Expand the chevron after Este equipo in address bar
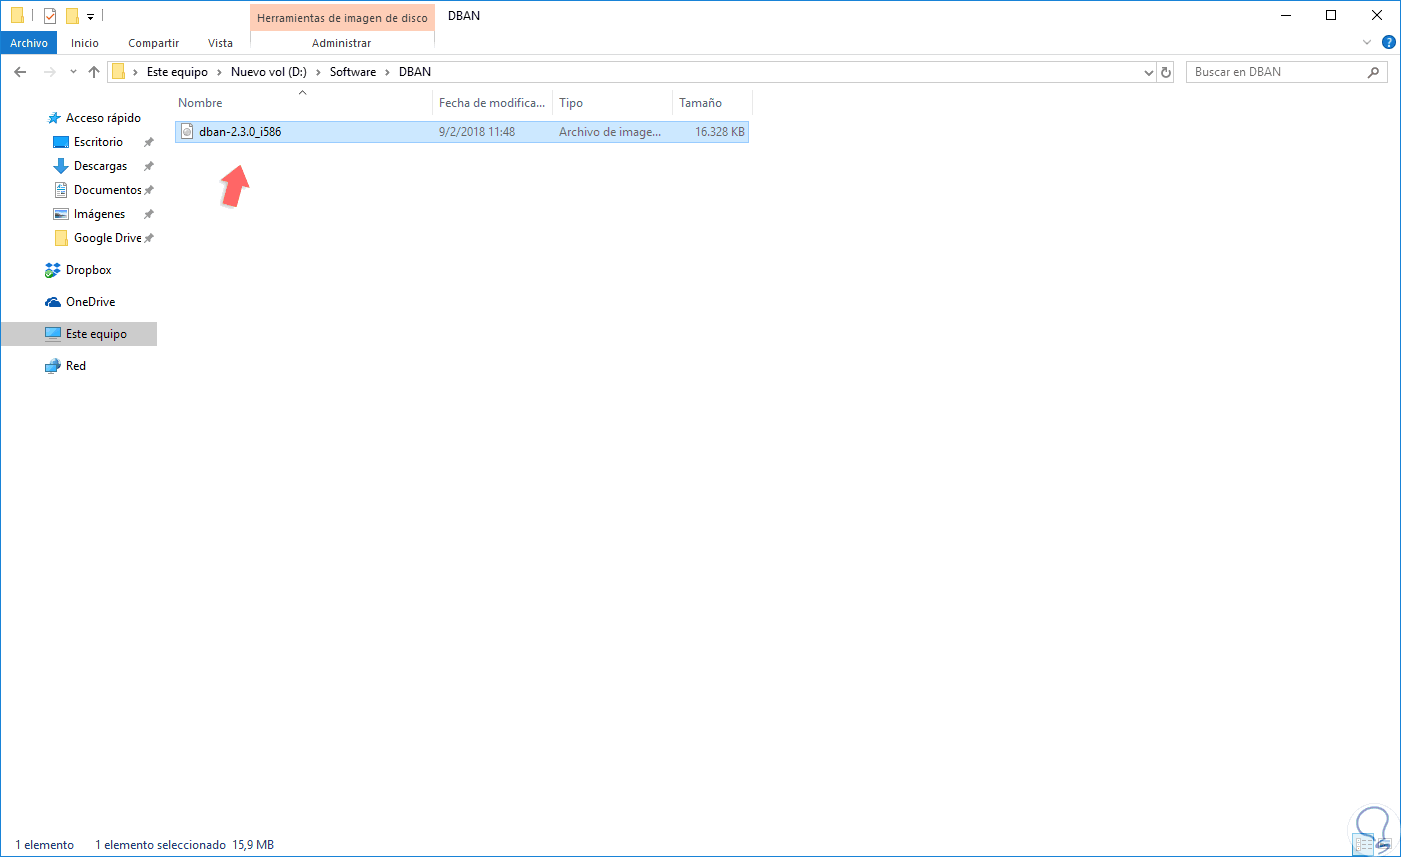Screen dimensions: 1401x857 click(x=219, y=72)
